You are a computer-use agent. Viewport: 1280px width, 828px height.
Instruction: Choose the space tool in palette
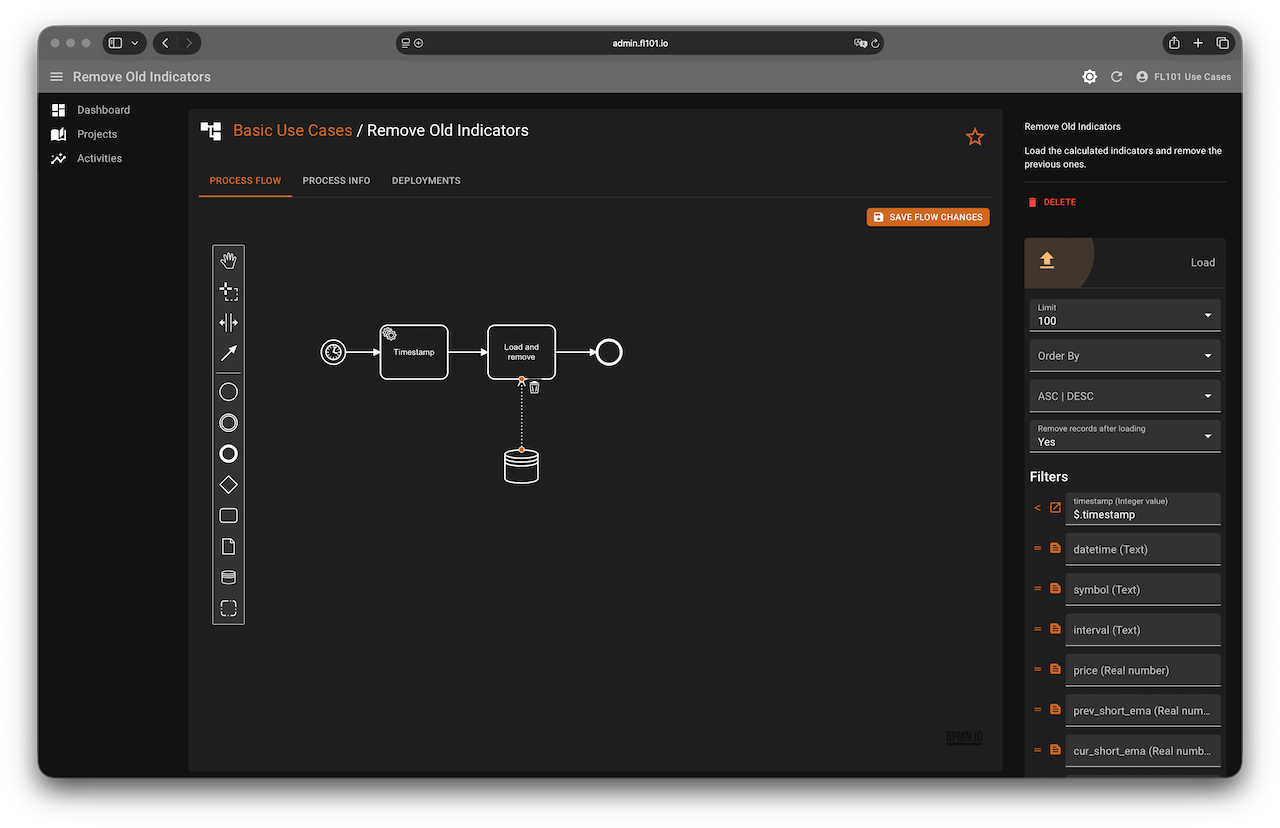[x=228, y=322]
